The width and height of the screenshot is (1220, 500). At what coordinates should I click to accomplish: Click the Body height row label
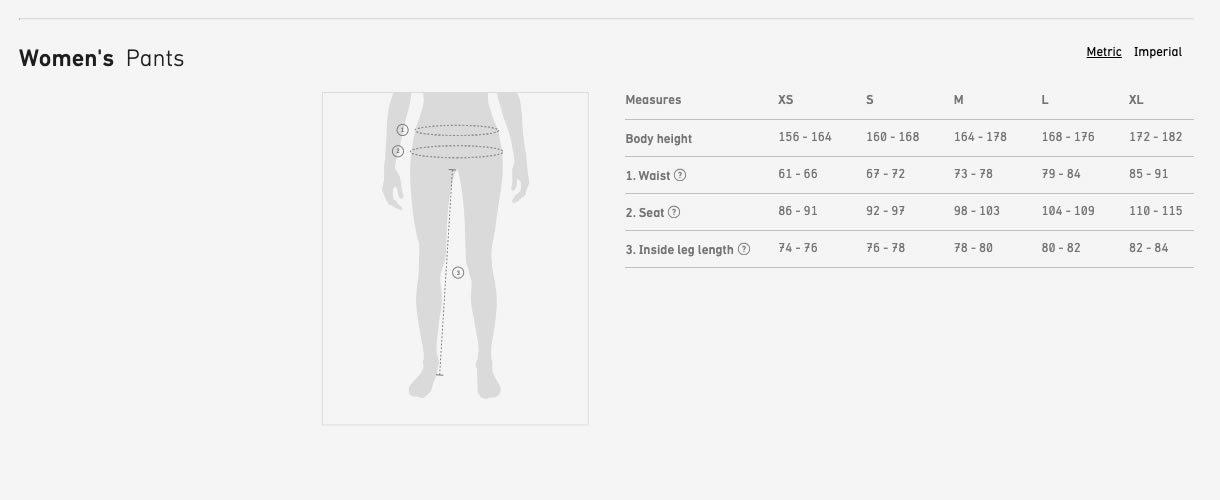tap(658, 138)
